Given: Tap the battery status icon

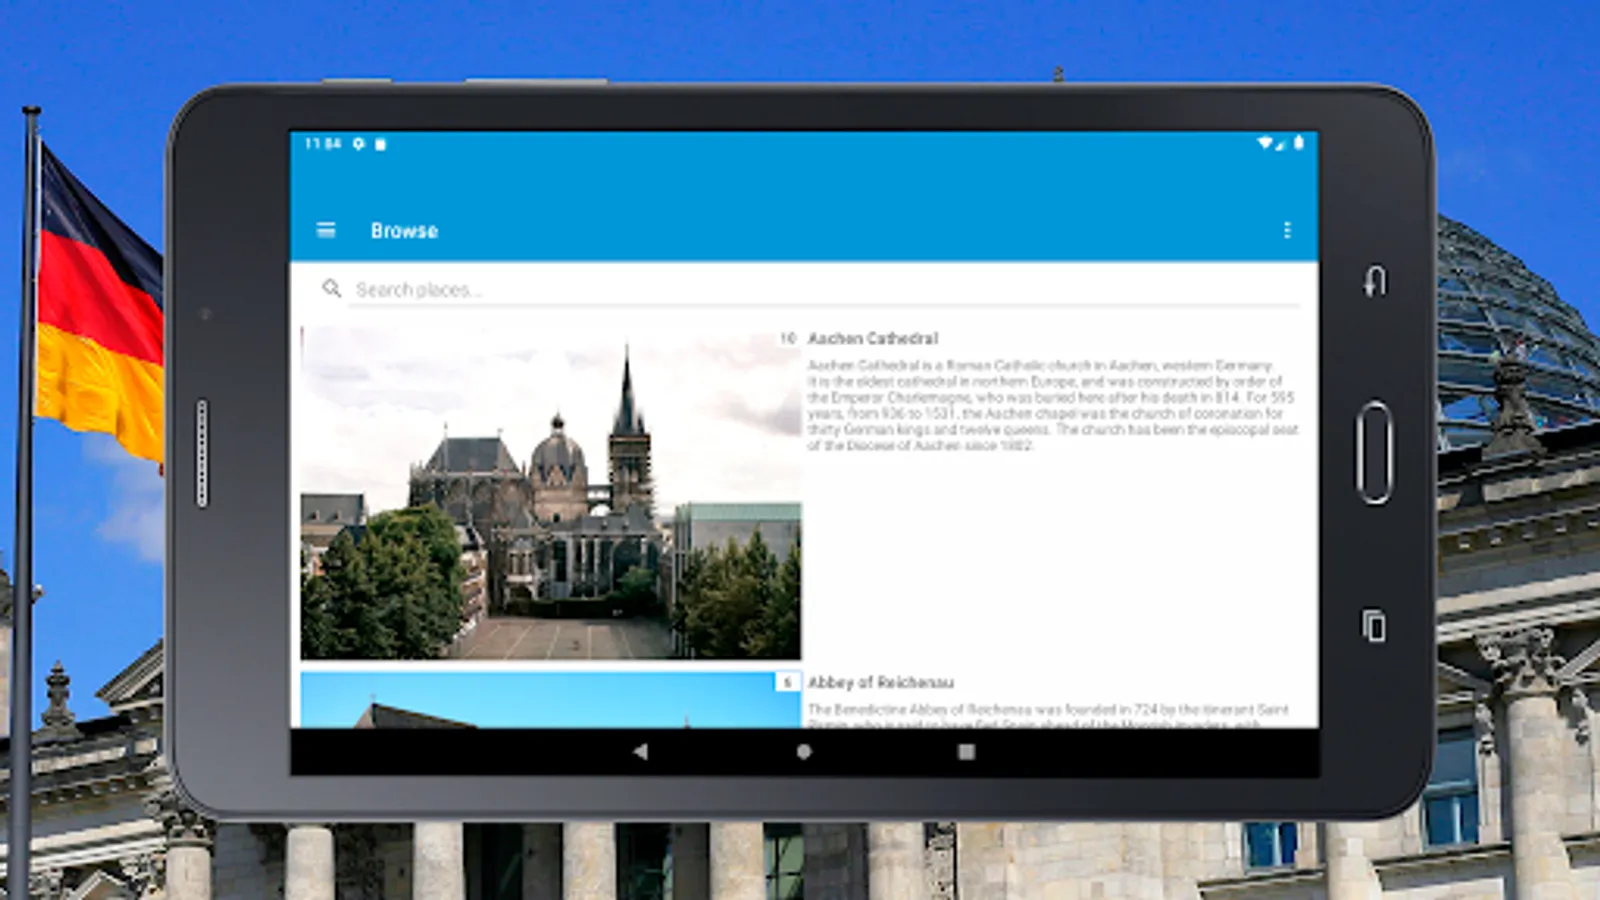Looking at the screenshot, I should click(1299, 143).
